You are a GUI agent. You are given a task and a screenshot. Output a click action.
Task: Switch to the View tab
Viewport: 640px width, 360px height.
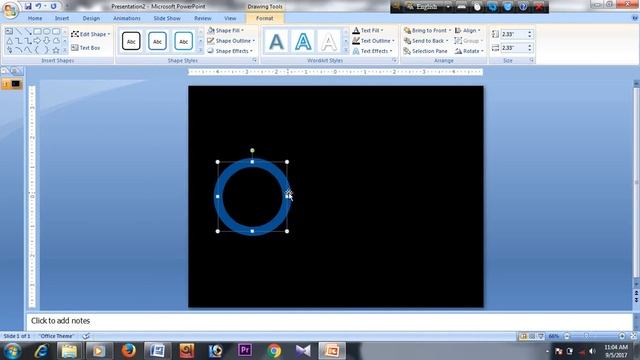pos(230,18)
